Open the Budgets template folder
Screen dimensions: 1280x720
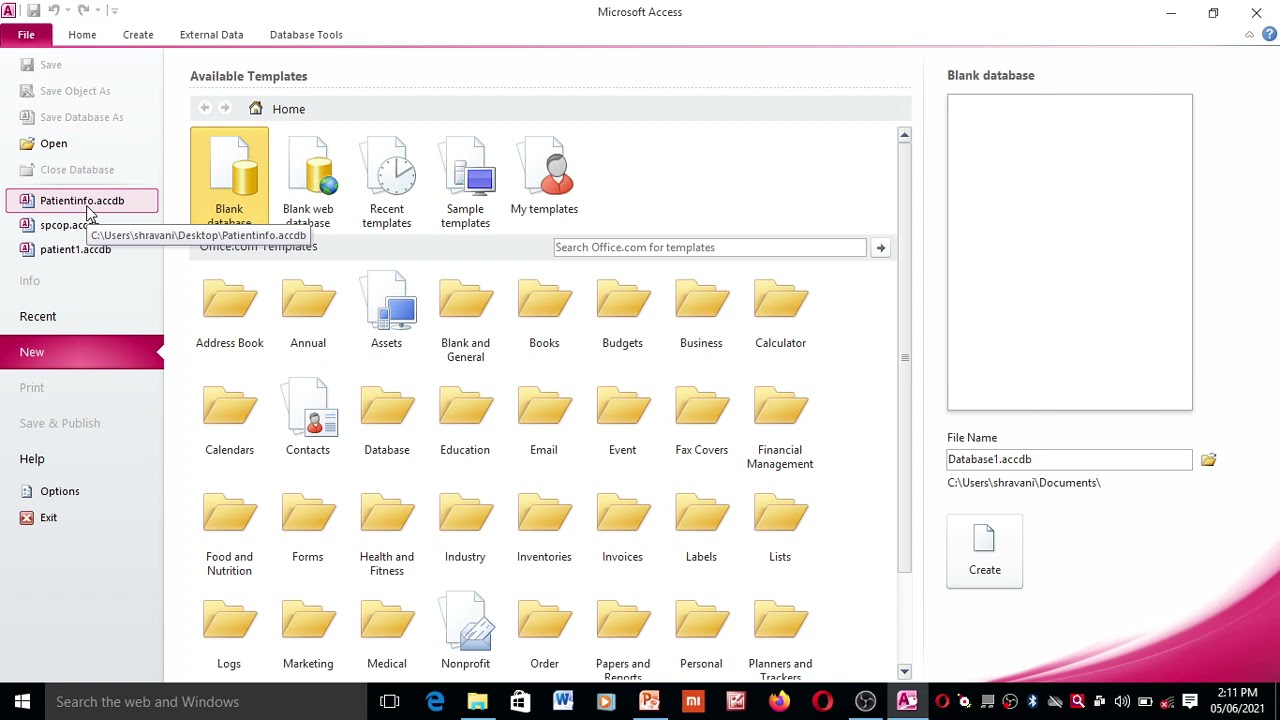click(x=622, y=313)
